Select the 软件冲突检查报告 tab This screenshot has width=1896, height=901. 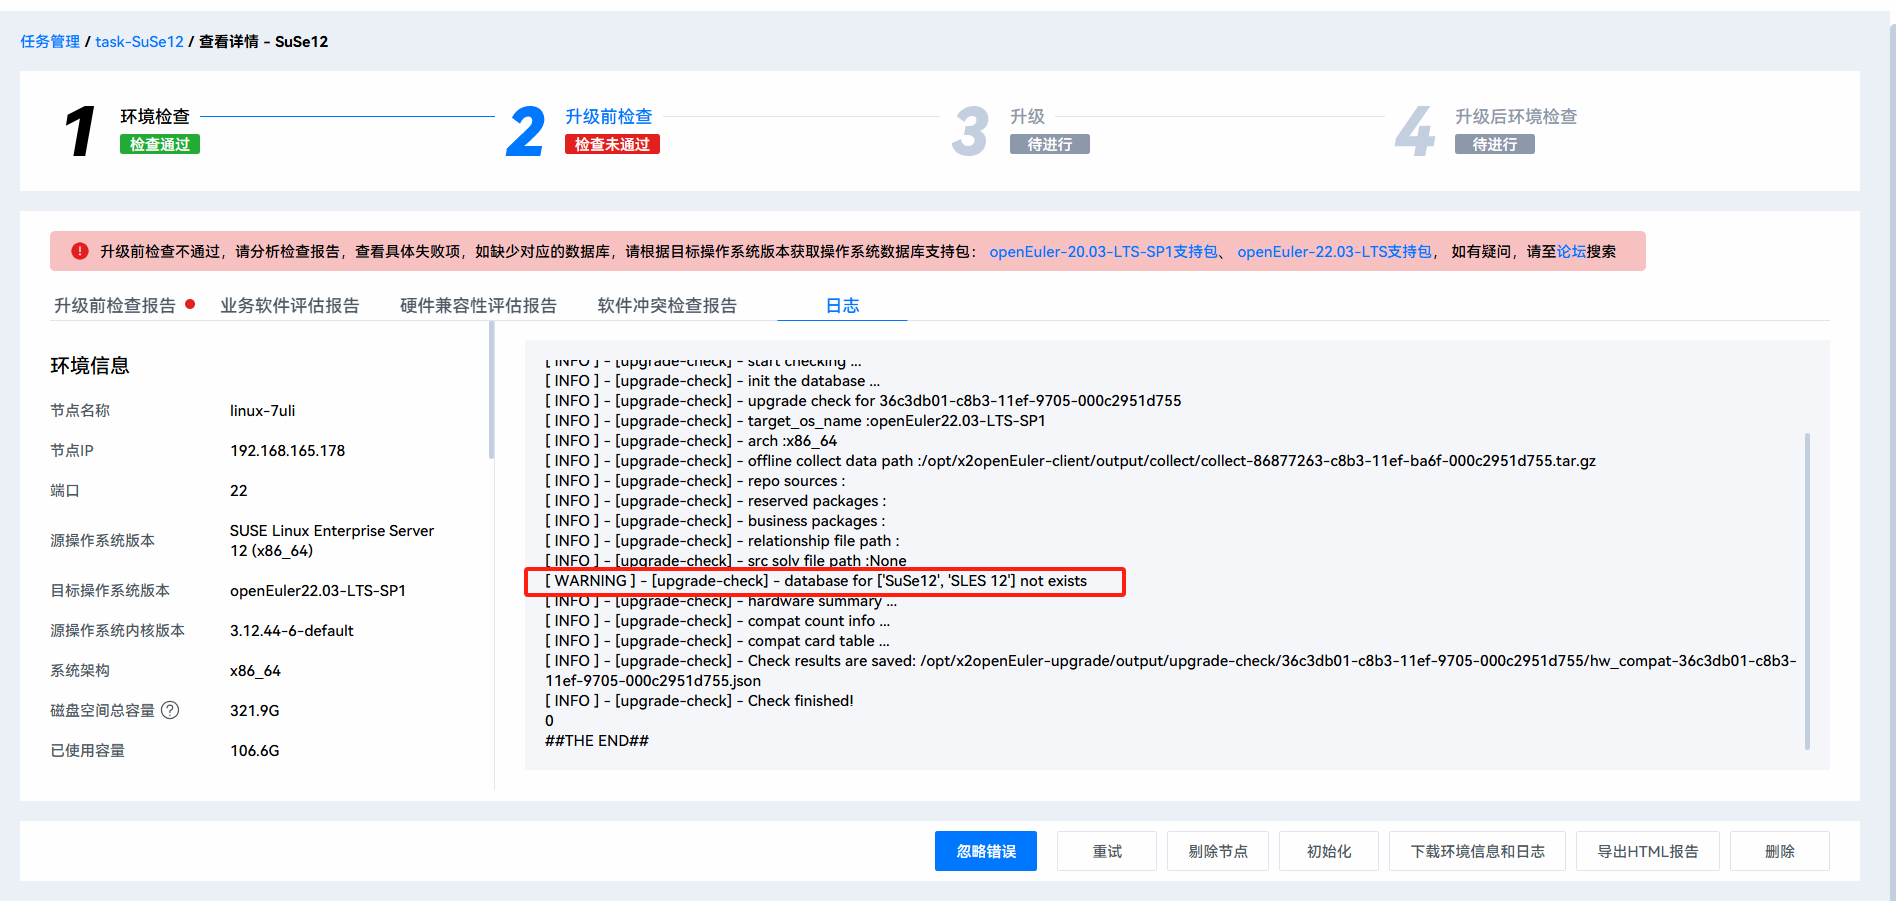(x=667, y=306)
